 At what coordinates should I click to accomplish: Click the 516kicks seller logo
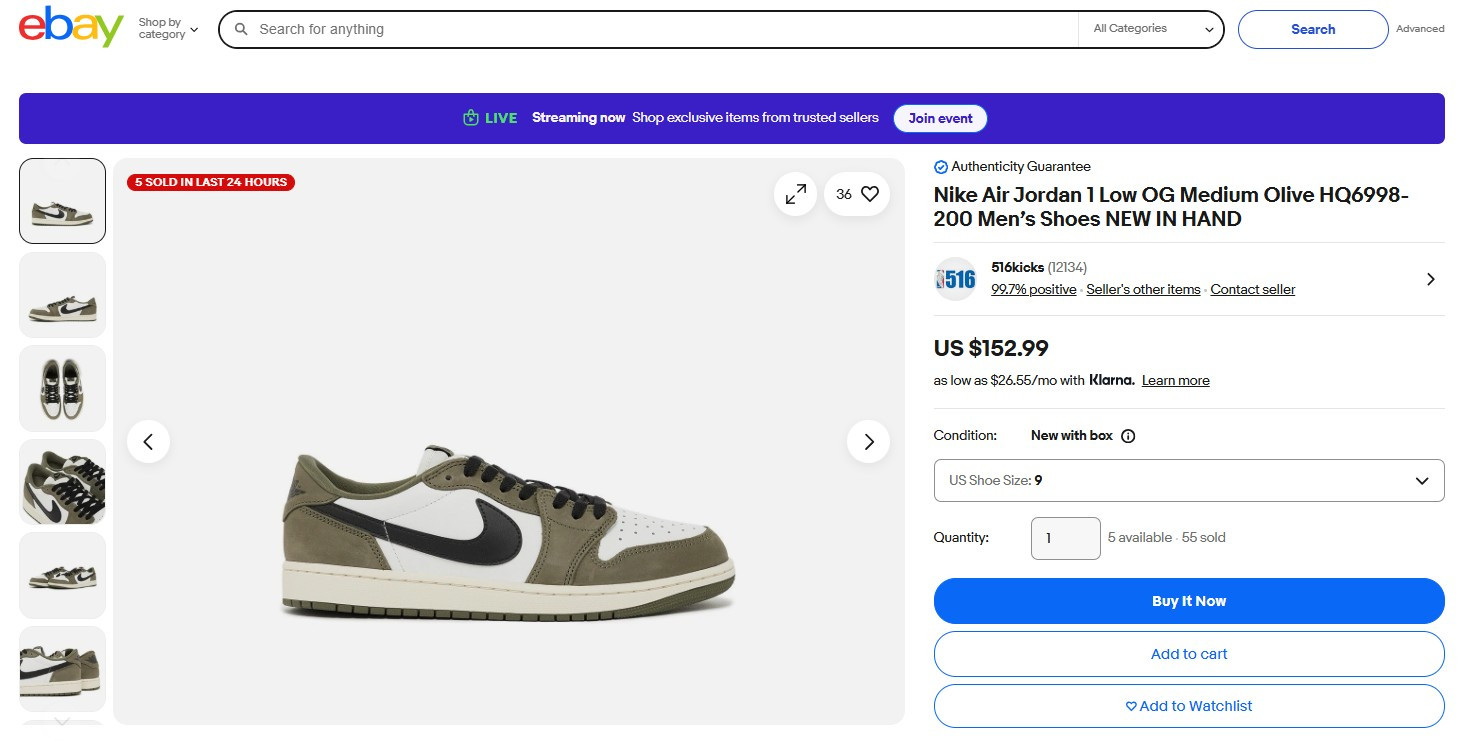click(955, 279)
